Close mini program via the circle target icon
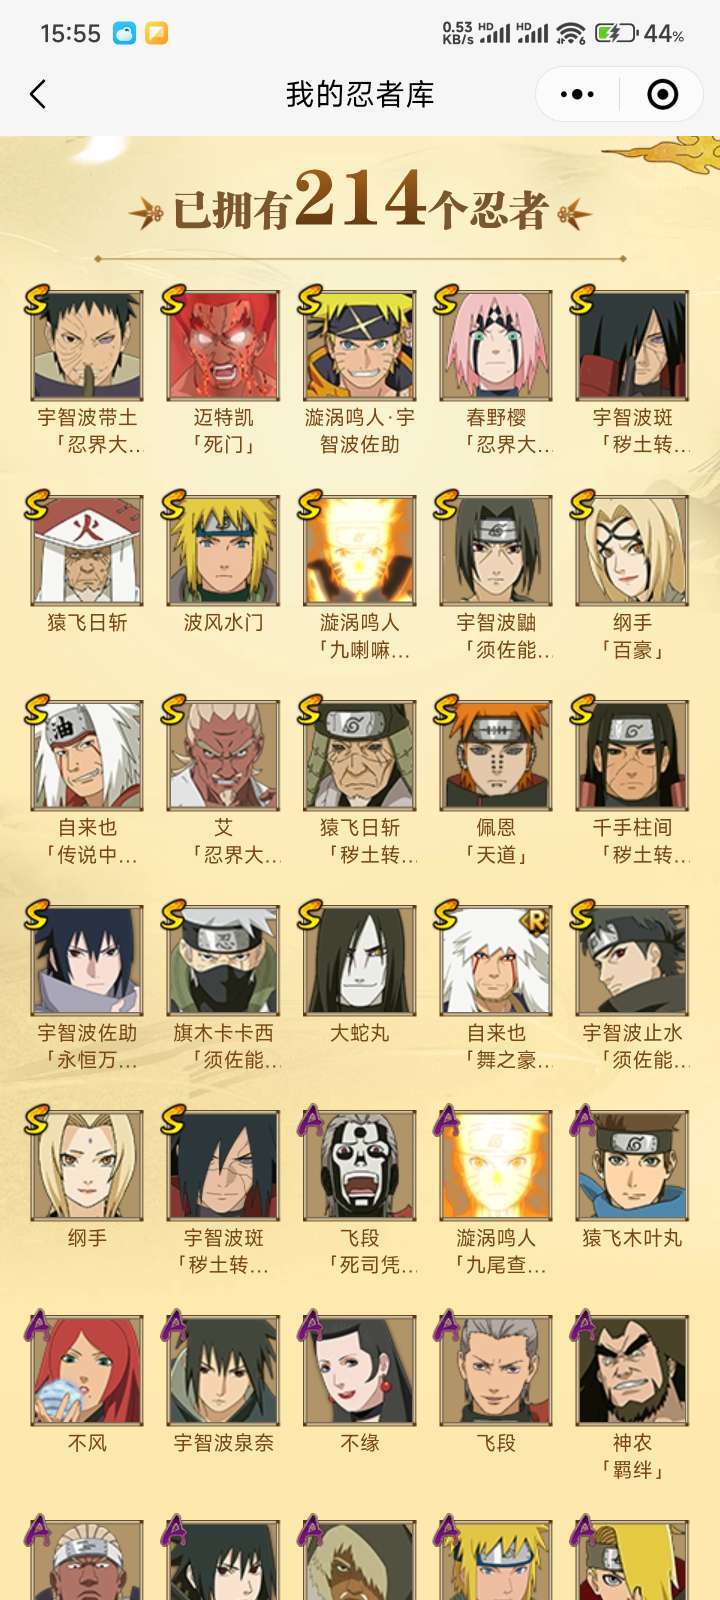The height and width of the screenshot is (1600, 720). point(662,95)
